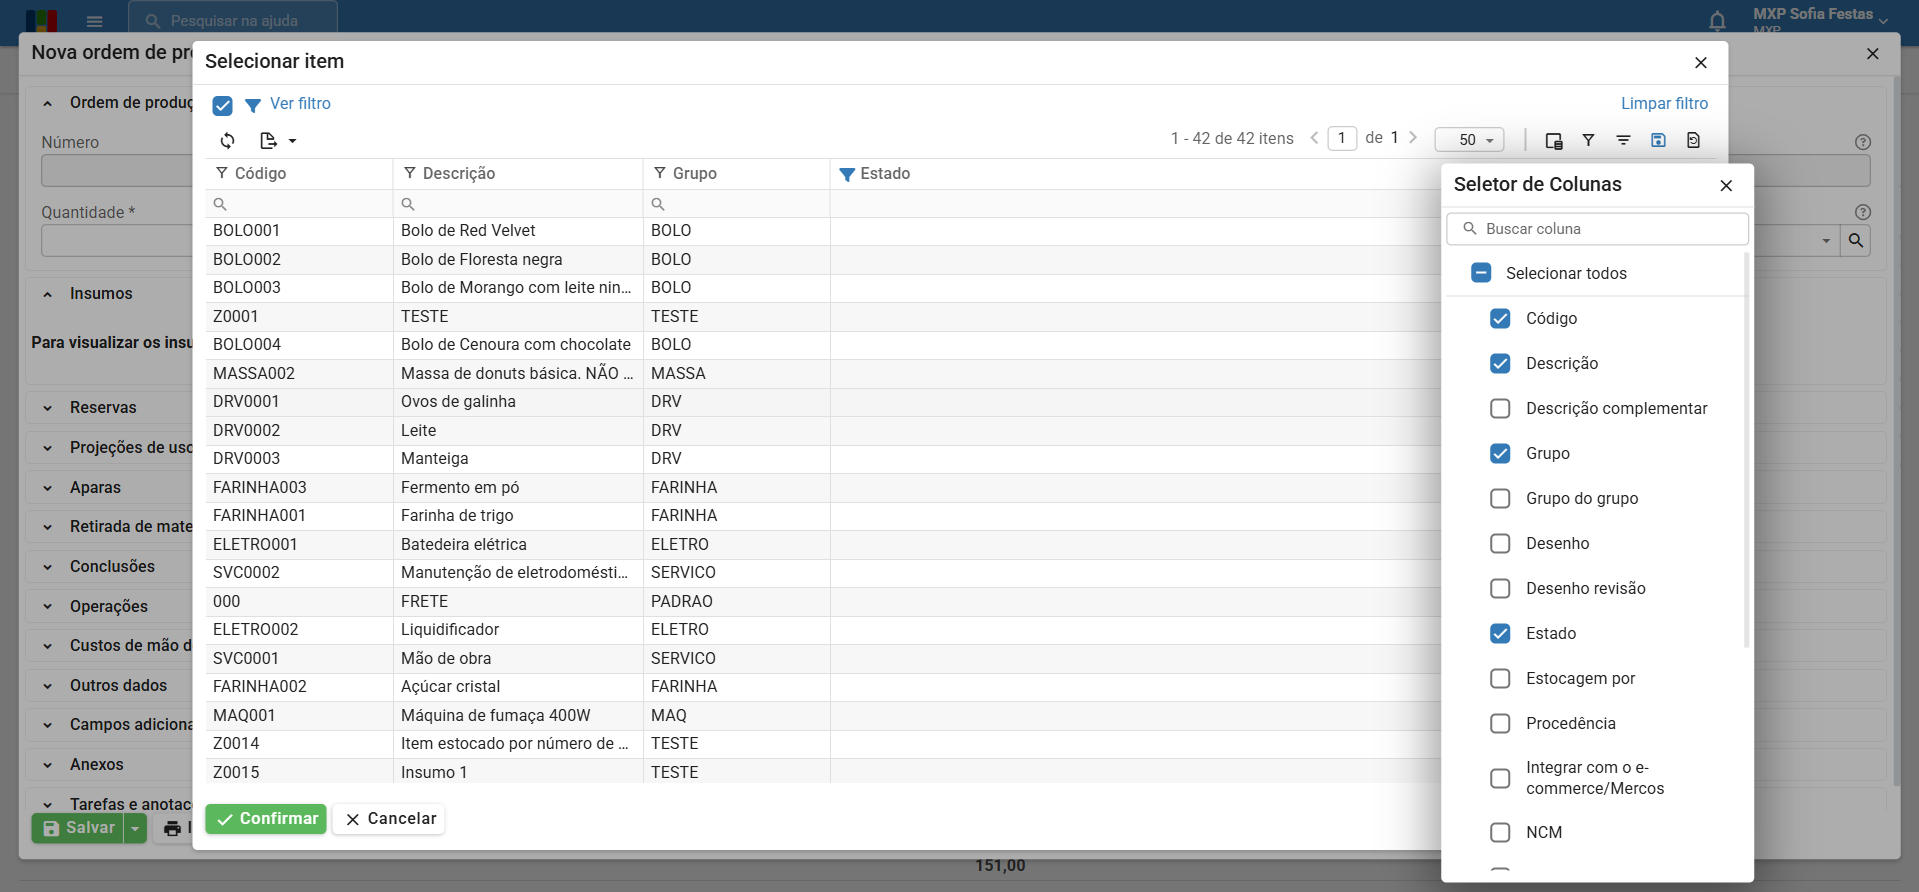
Task: Click the print icon next to Salvar
Action: 172,828
